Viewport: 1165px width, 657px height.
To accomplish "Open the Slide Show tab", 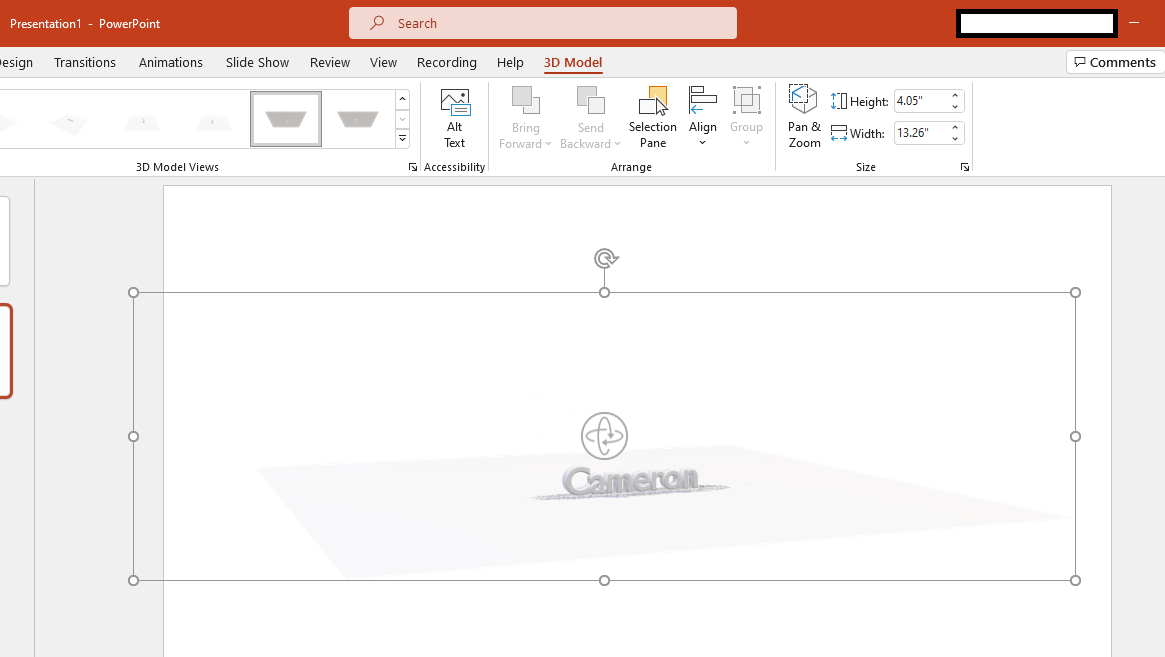I will [x=257, y=62].
